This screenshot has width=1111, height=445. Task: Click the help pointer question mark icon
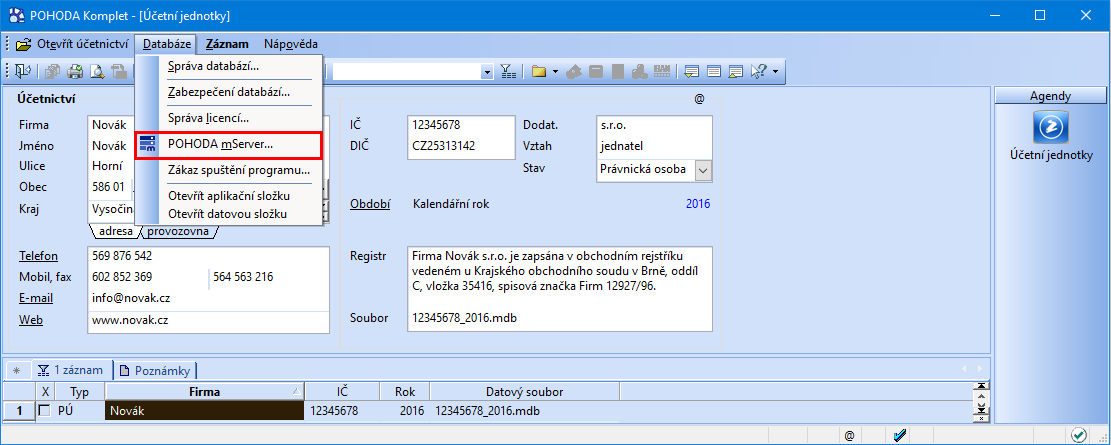click(x=759, y=71)
